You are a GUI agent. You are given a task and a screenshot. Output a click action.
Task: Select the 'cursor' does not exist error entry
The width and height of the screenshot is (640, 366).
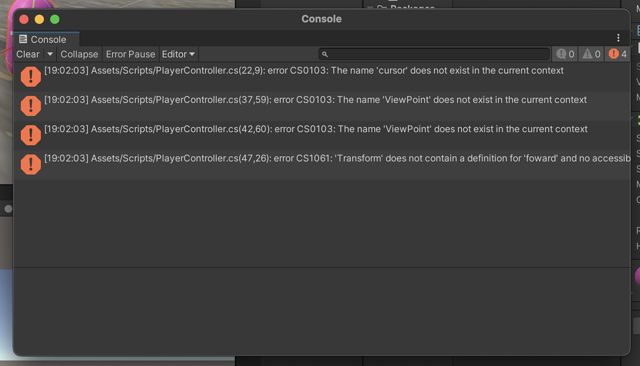pyautogui.click(x=322, y=77)
